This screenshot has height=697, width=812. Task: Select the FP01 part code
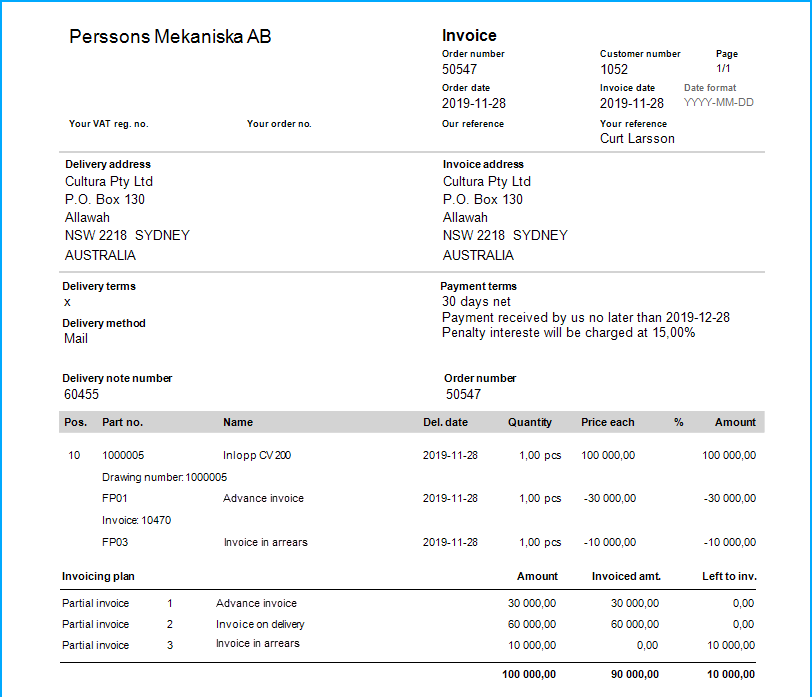pyautogui.click(x=116, y=498)
